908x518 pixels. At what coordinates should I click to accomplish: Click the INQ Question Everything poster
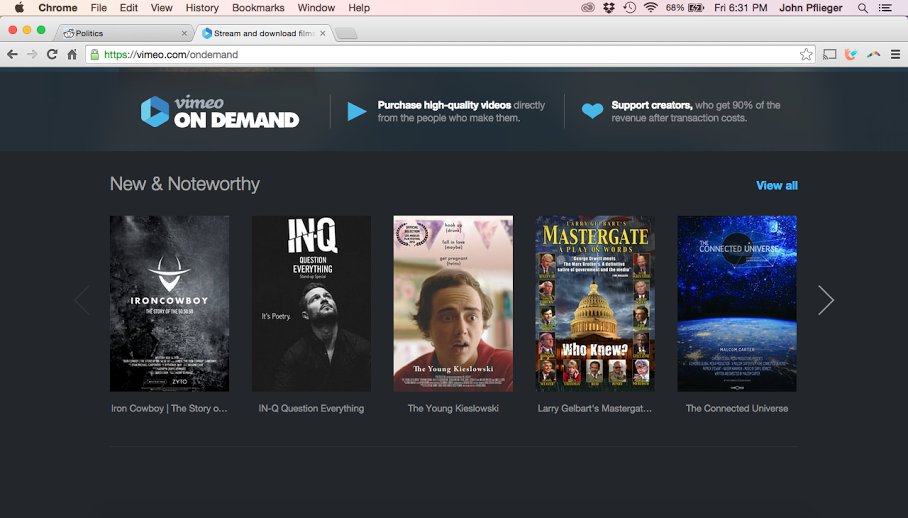(311, 303)
